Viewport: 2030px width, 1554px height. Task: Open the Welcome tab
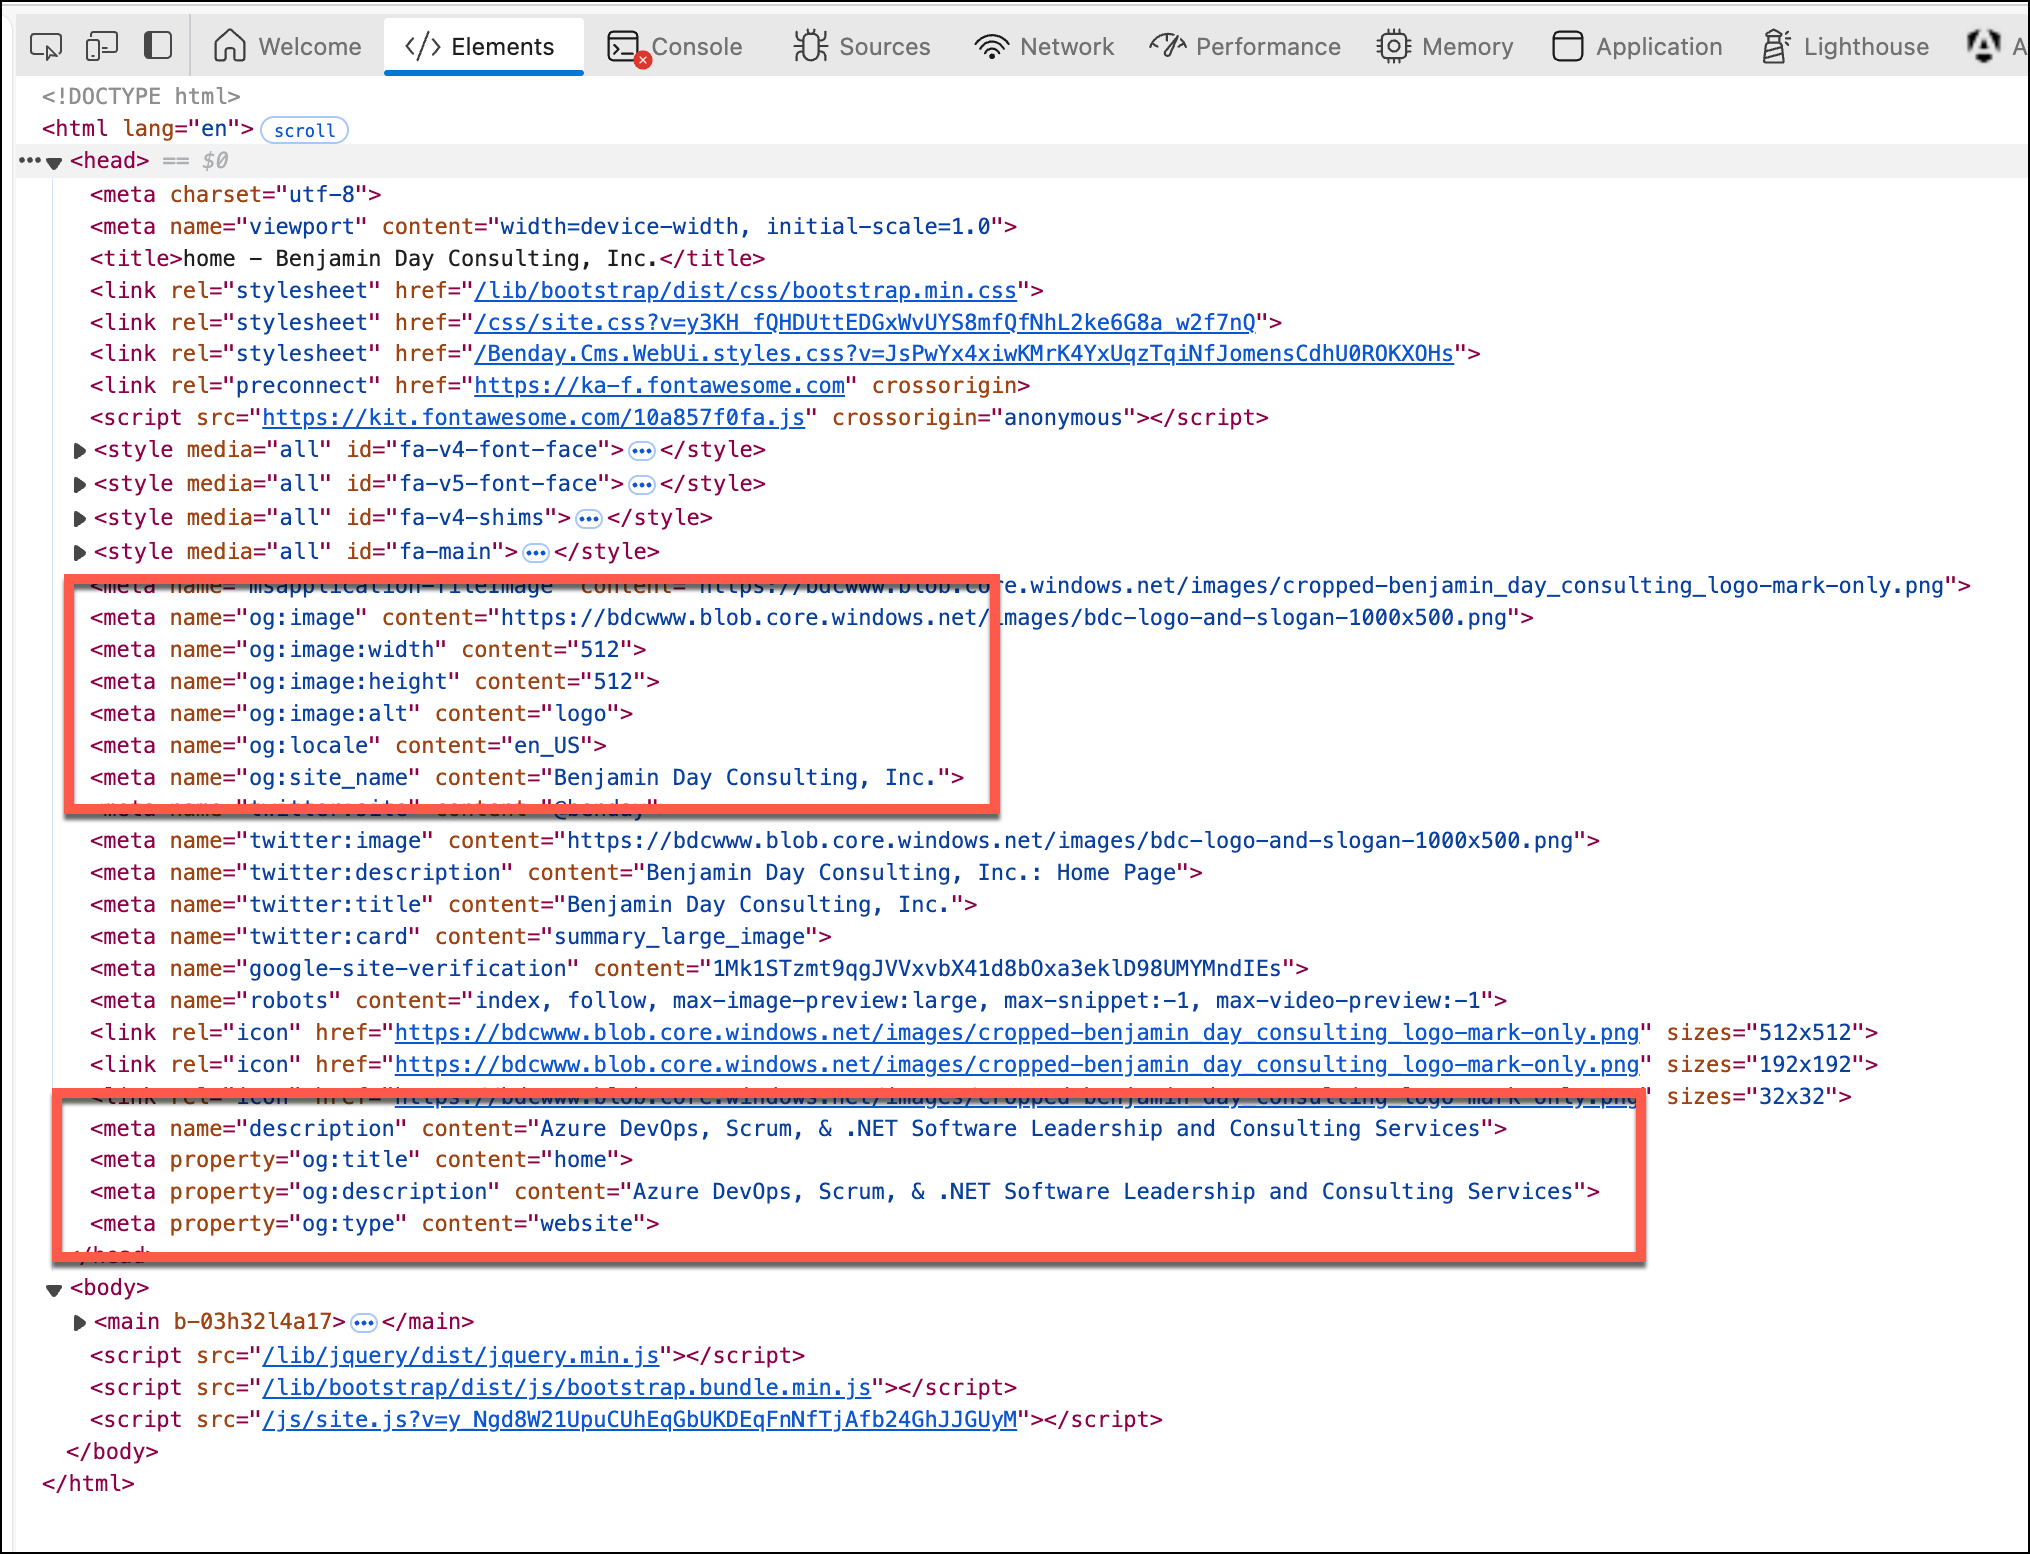(288, 46)
